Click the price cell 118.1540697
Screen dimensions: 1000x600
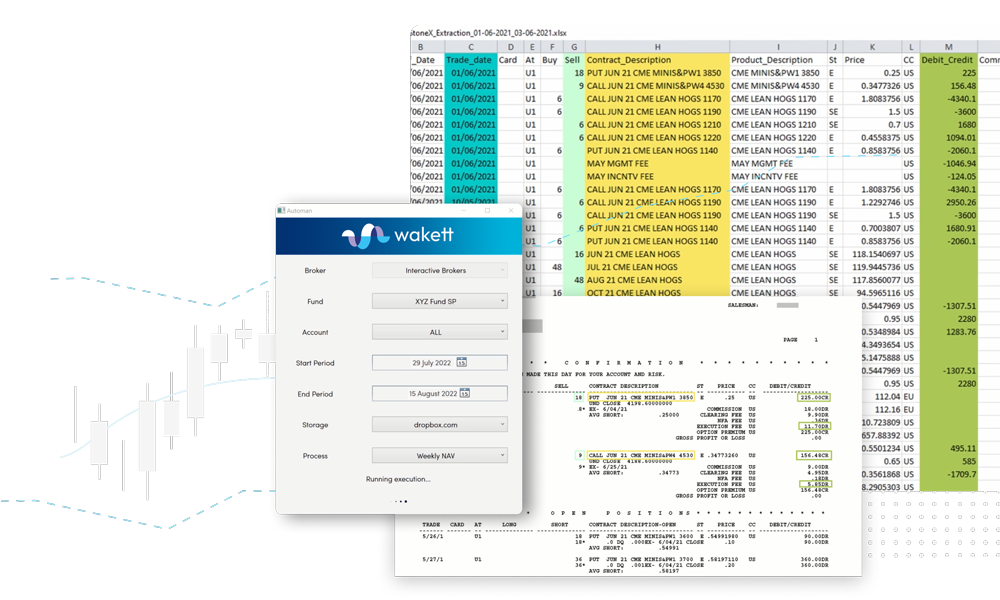pos(872,254)
